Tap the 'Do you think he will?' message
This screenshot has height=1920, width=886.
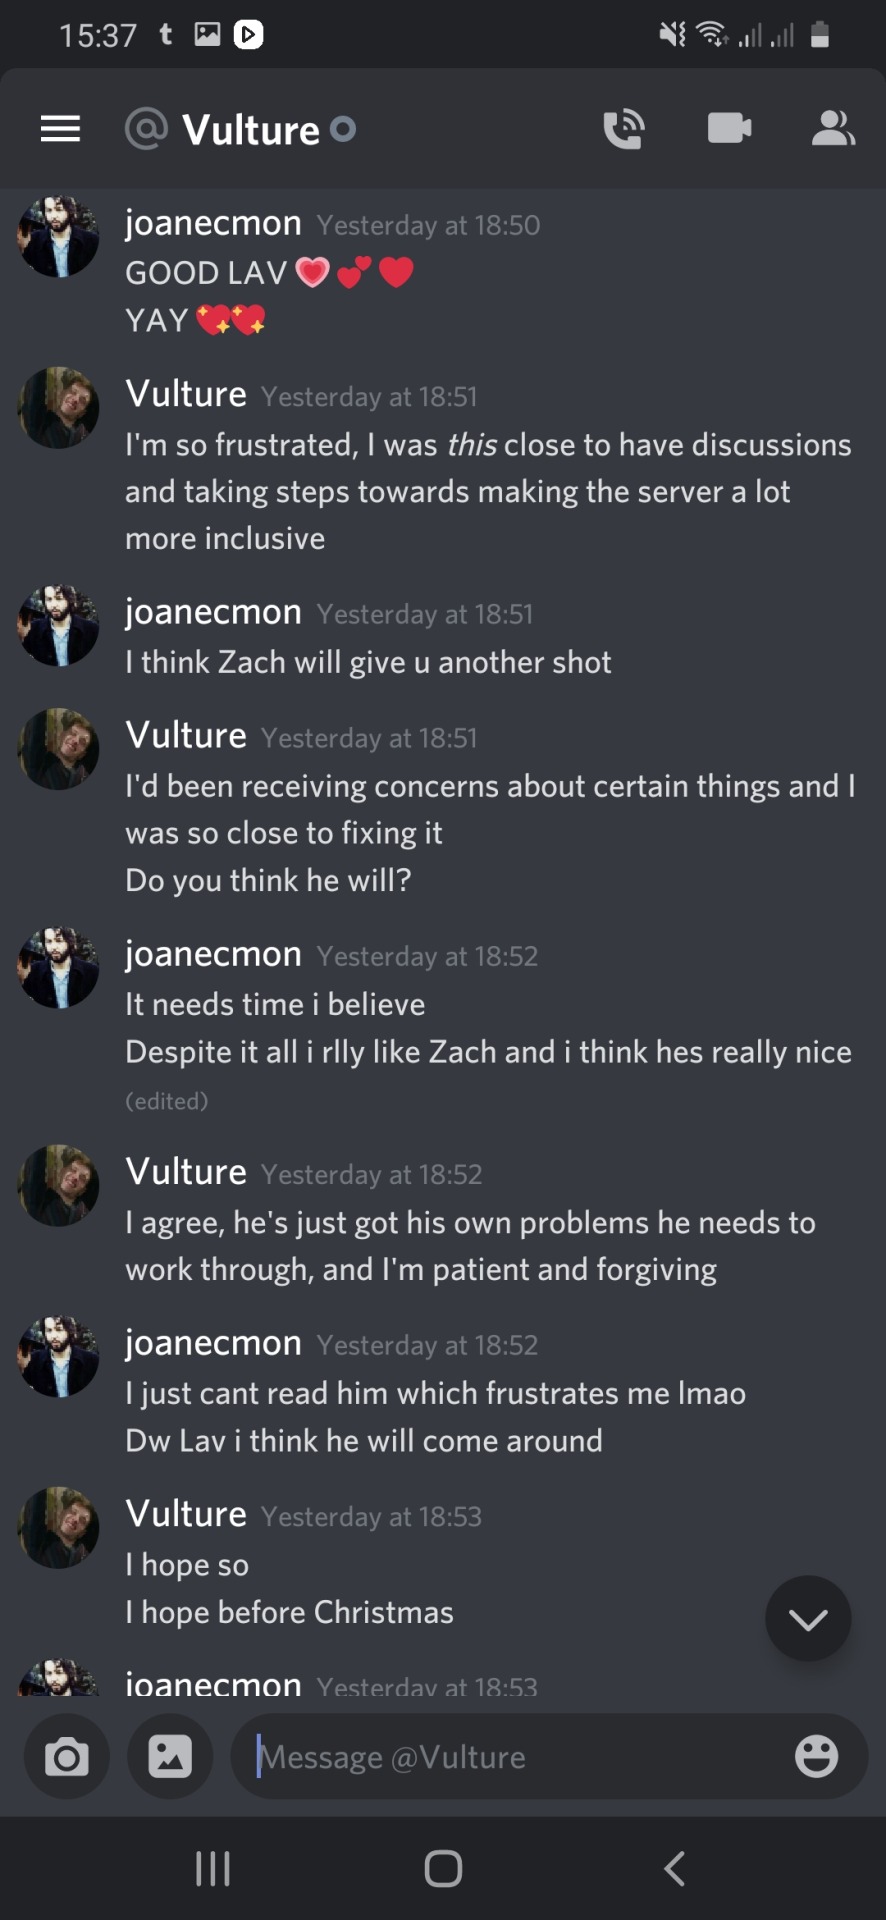[268, 880]
